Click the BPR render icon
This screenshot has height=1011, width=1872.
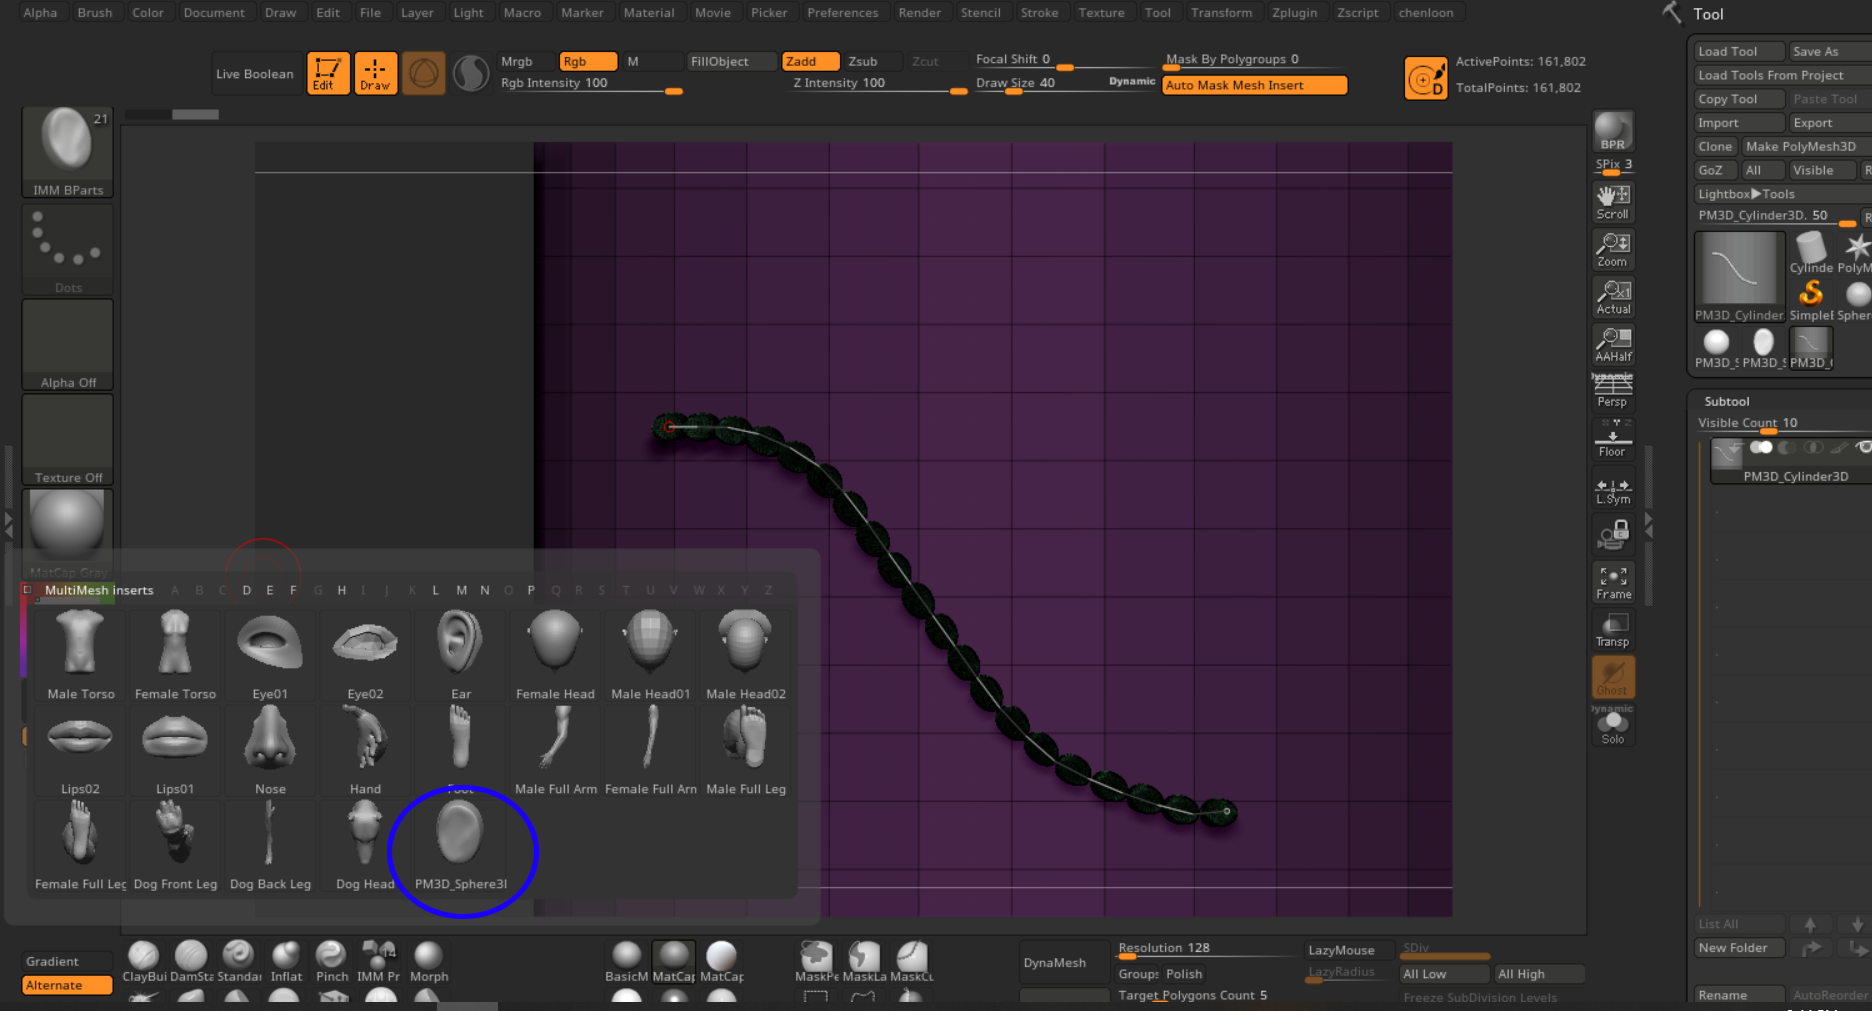1612,132
